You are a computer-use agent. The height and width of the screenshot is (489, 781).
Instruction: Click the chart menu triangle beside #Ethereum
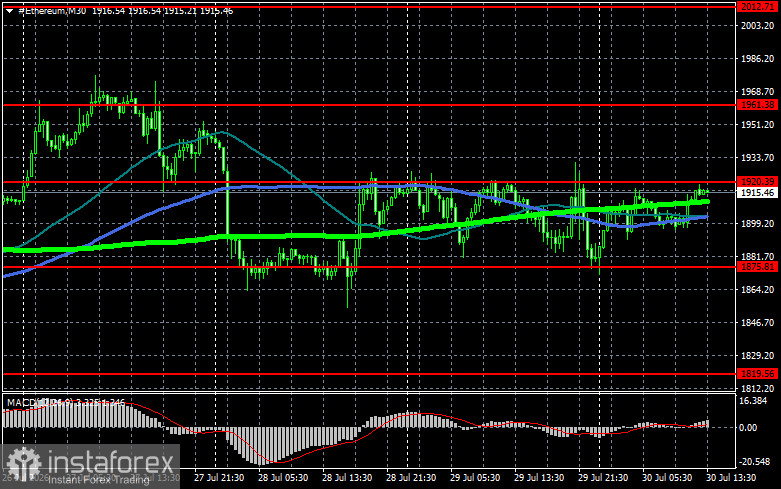click(9, 11)
